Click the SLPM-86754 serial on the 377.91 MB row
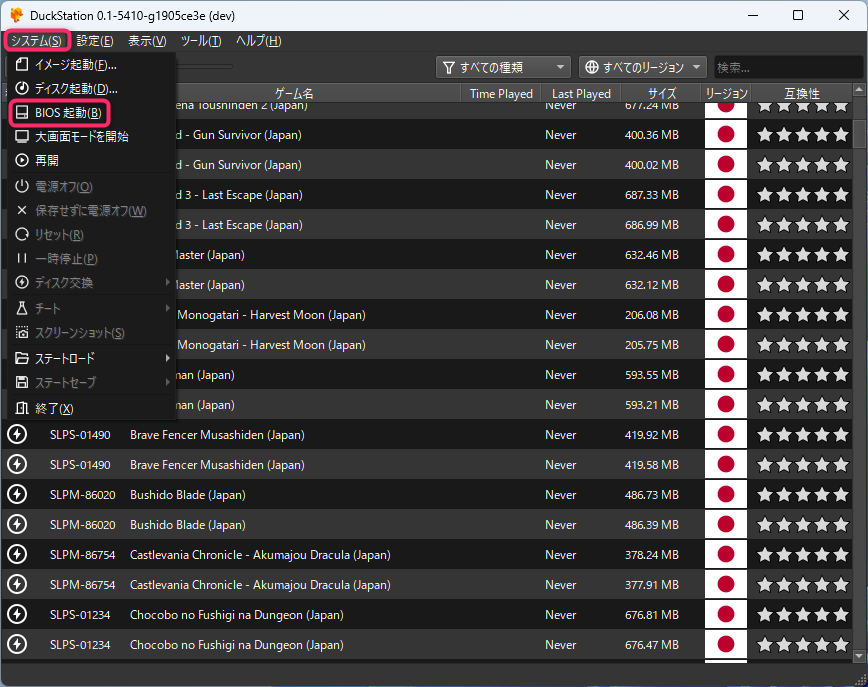The height and width of the screenshot is (687, 868). (82, 584)
